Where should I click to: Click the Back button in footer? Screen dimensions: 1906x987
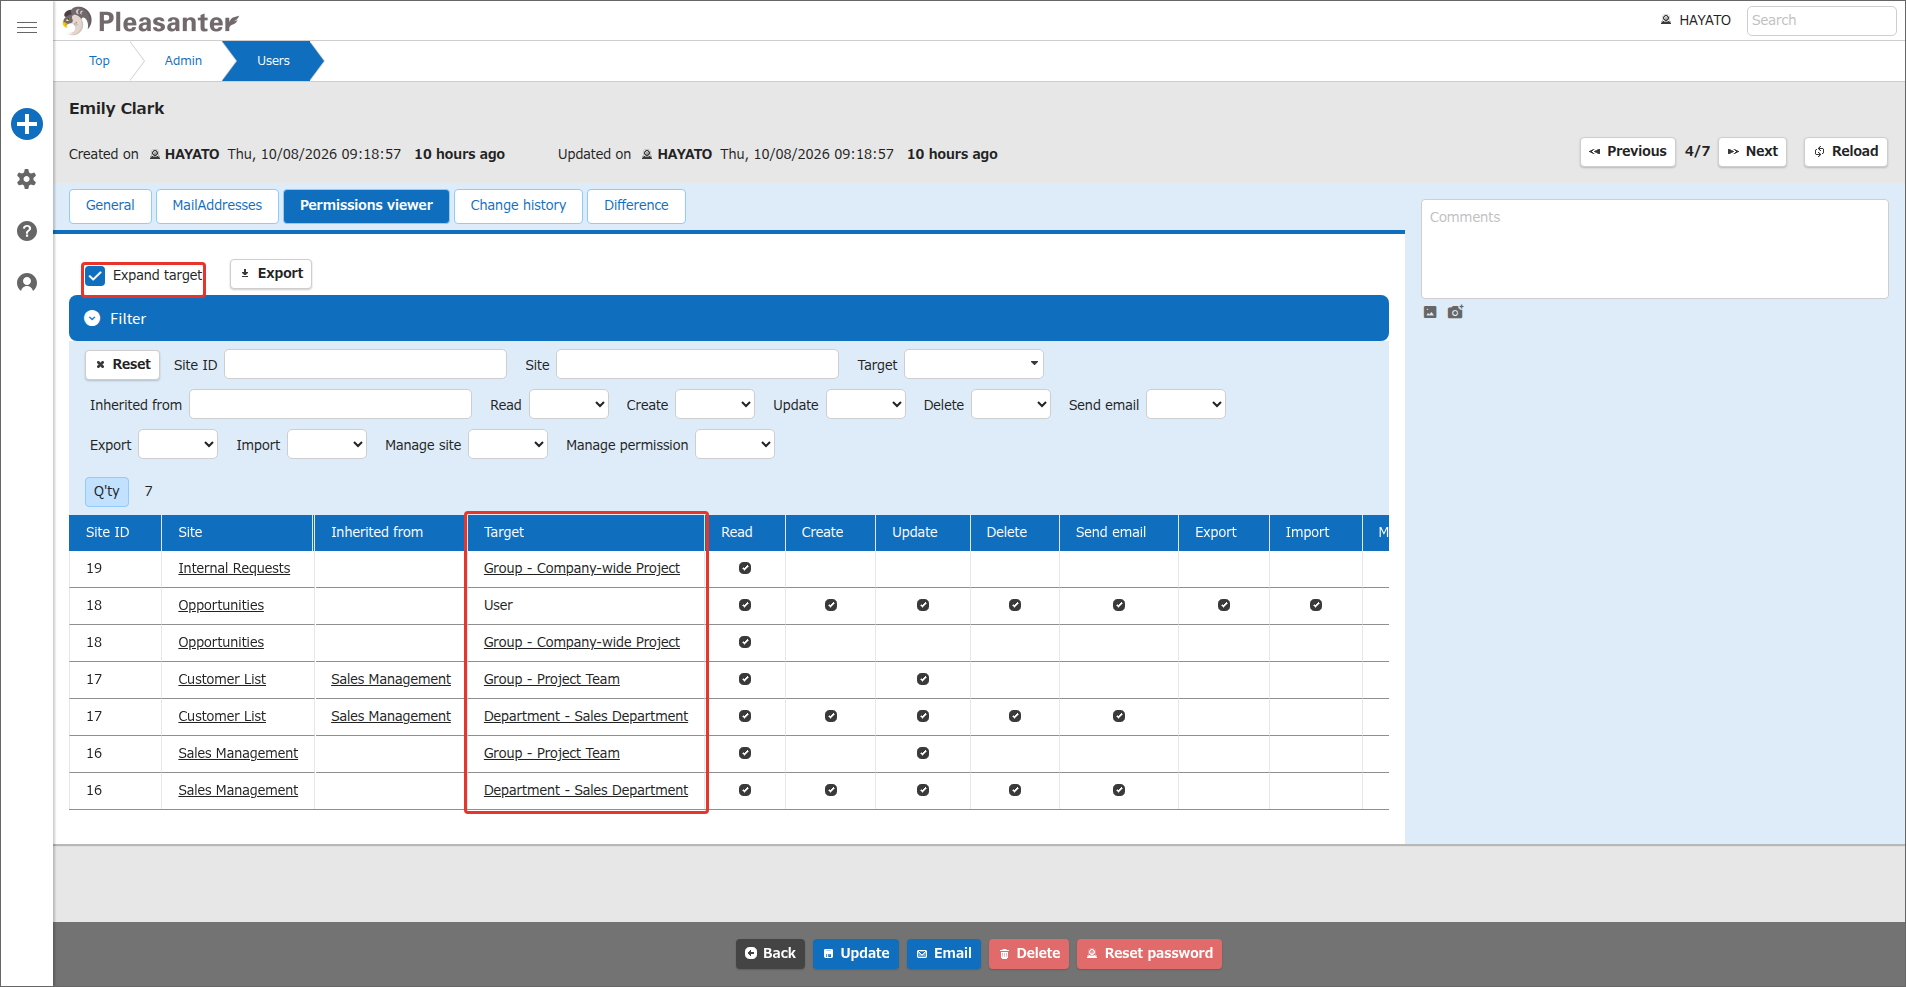click(x=770, y=953)
